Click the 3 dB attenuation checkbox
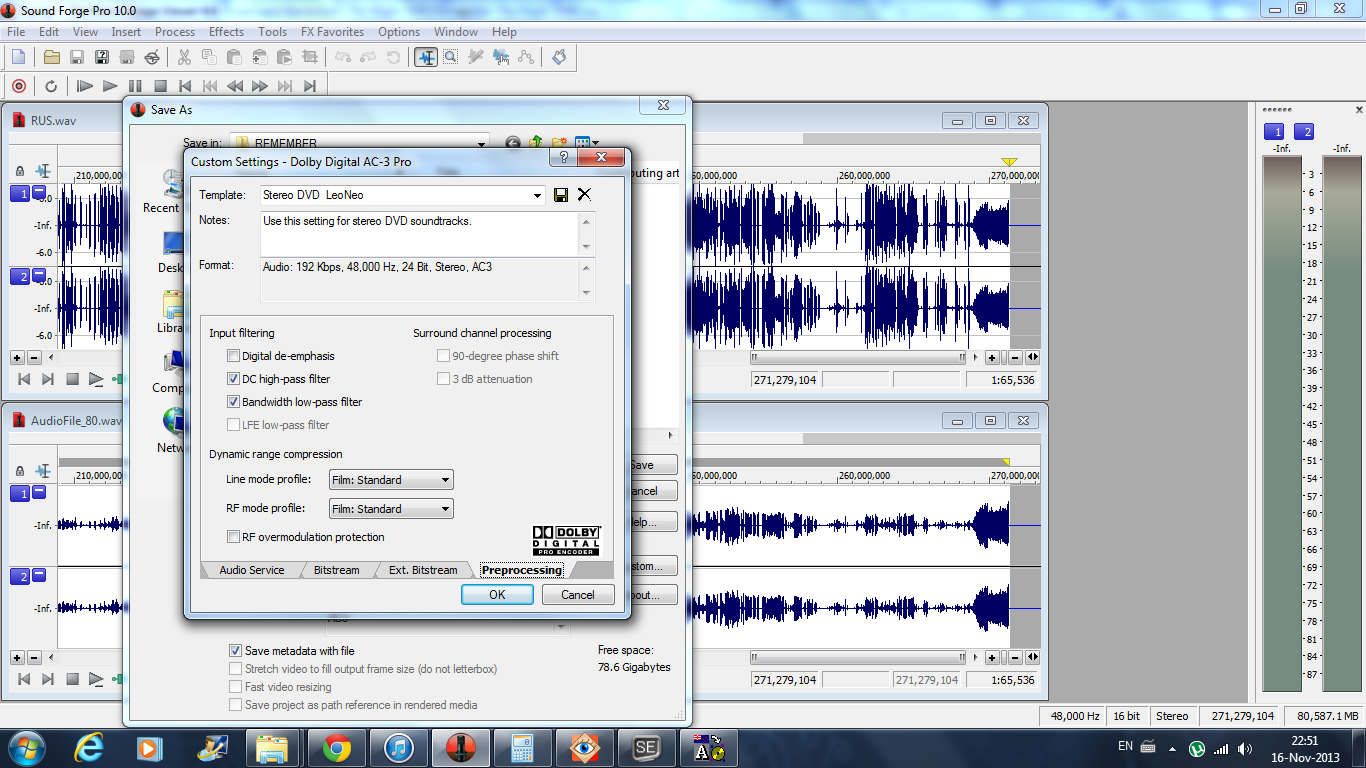1366x768 pixels. coord(444,379)
